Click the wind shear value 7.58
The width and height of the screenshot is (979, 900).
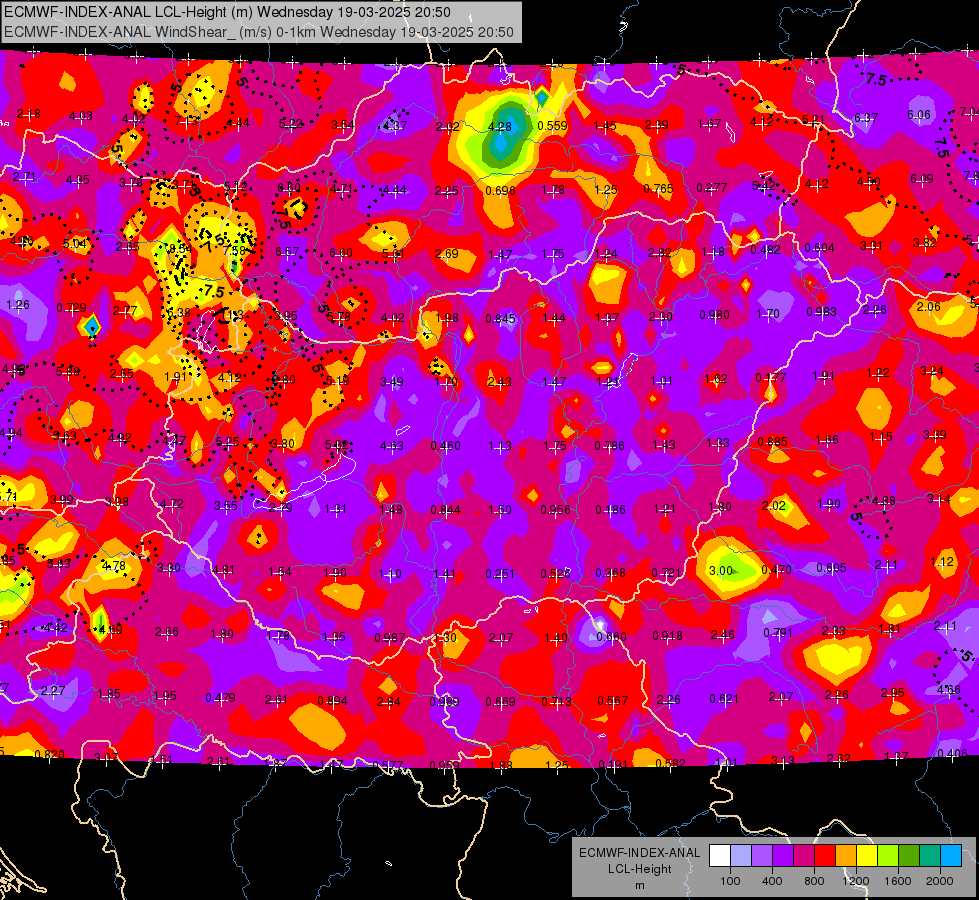(x=235, y=251)
